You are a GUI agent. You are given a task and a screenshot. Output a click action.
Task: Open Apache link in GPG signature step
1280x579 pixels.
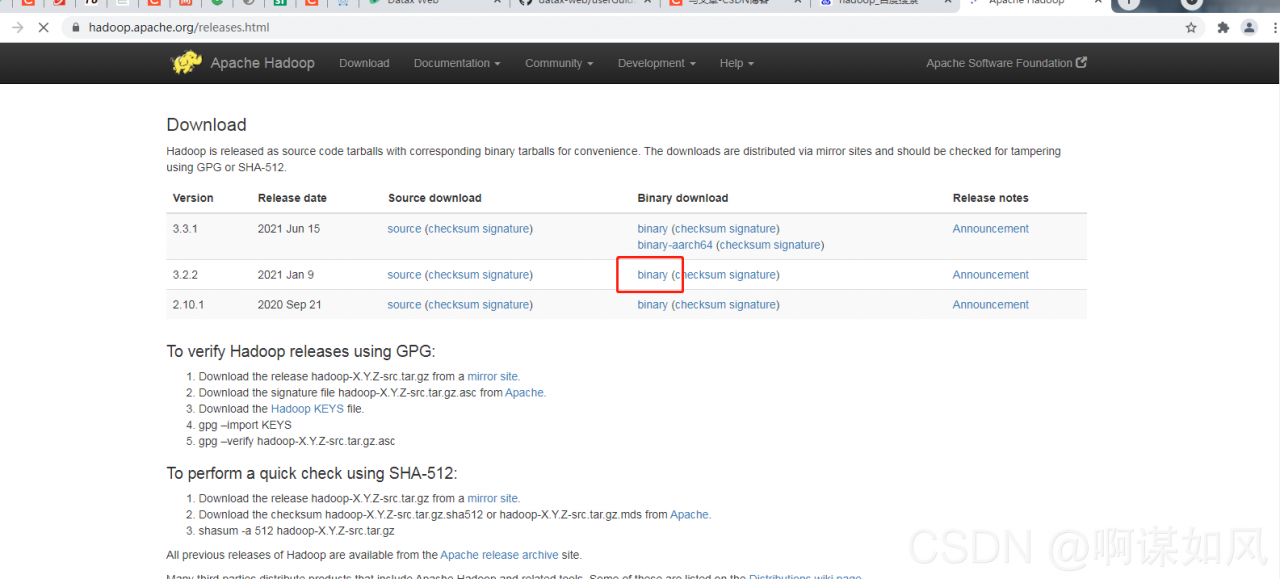point(524,393)
